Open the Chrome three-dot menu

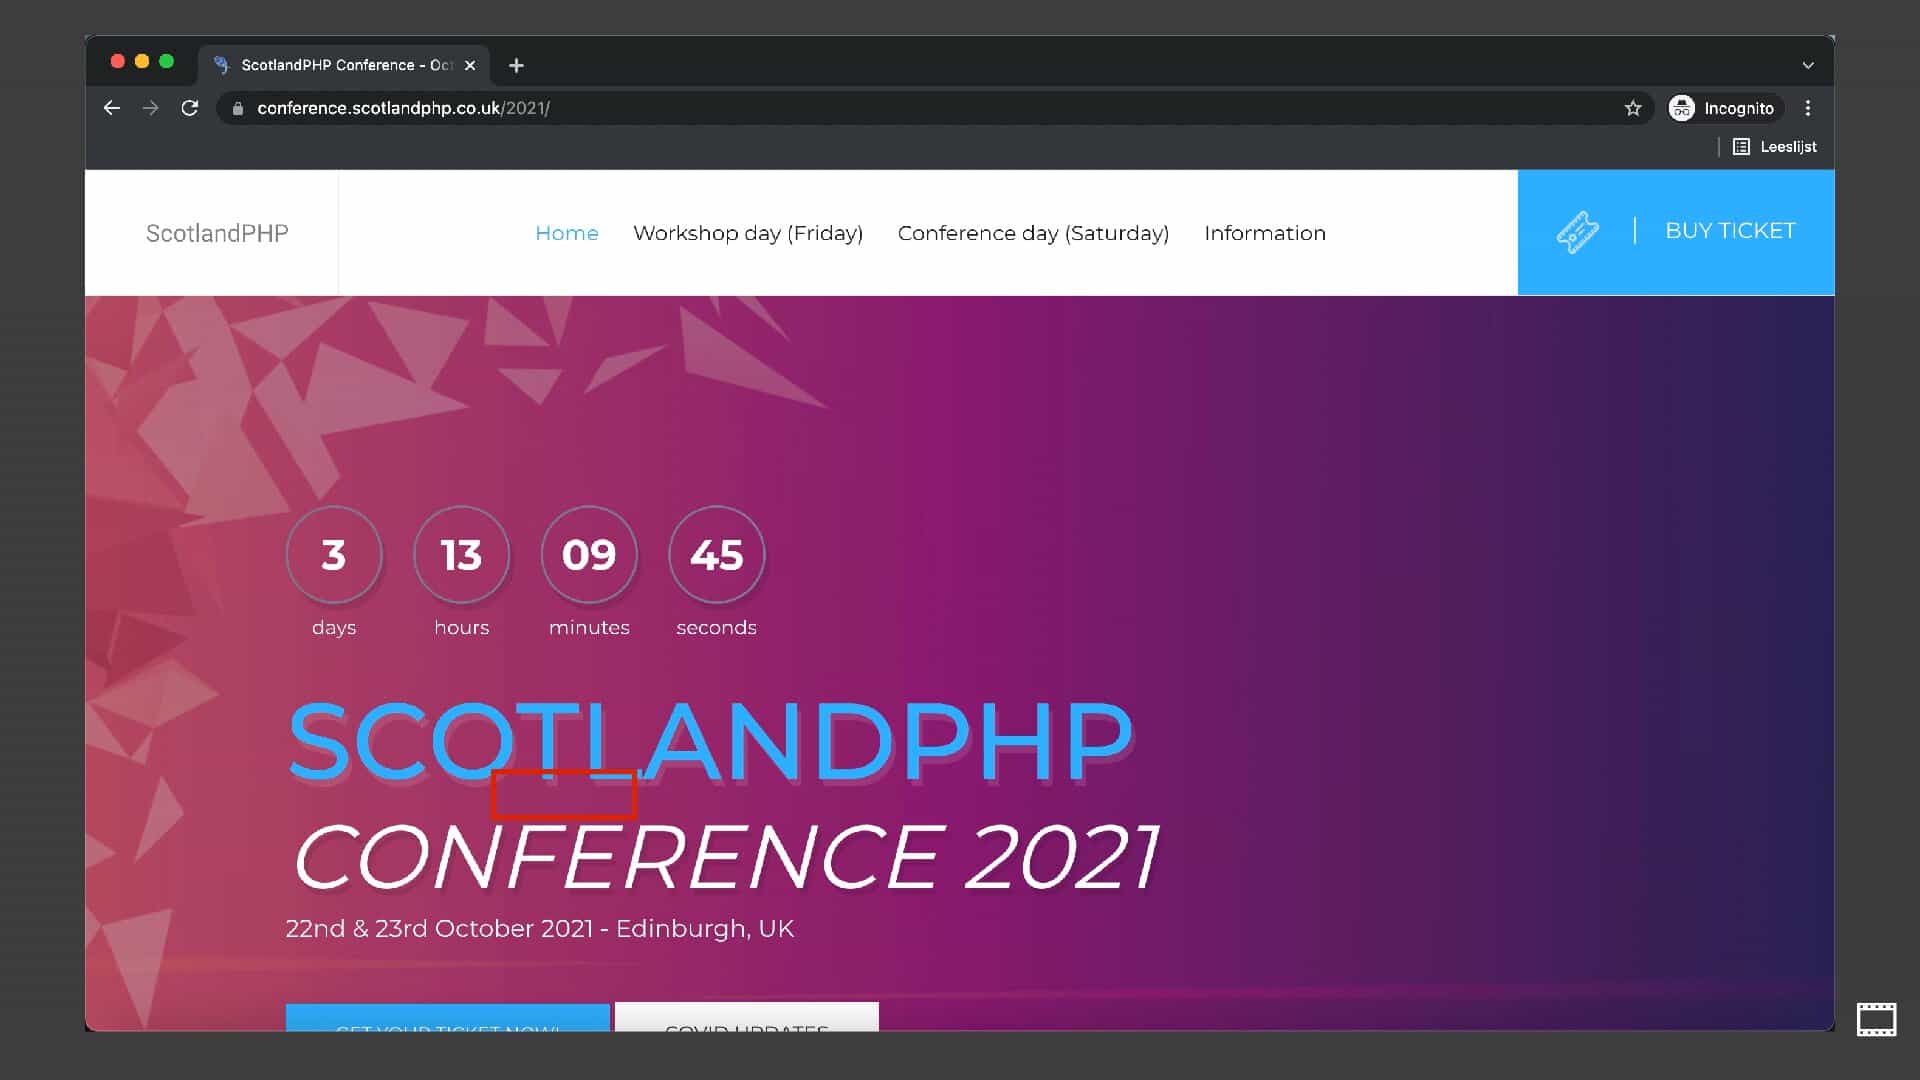tap(1808, 108)
